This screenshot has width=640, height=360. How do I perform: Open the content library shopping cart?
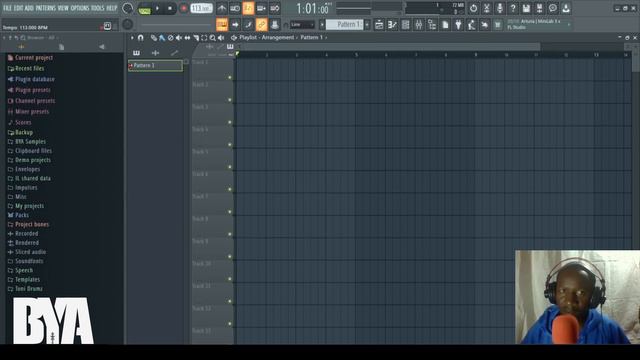[498, 25]
